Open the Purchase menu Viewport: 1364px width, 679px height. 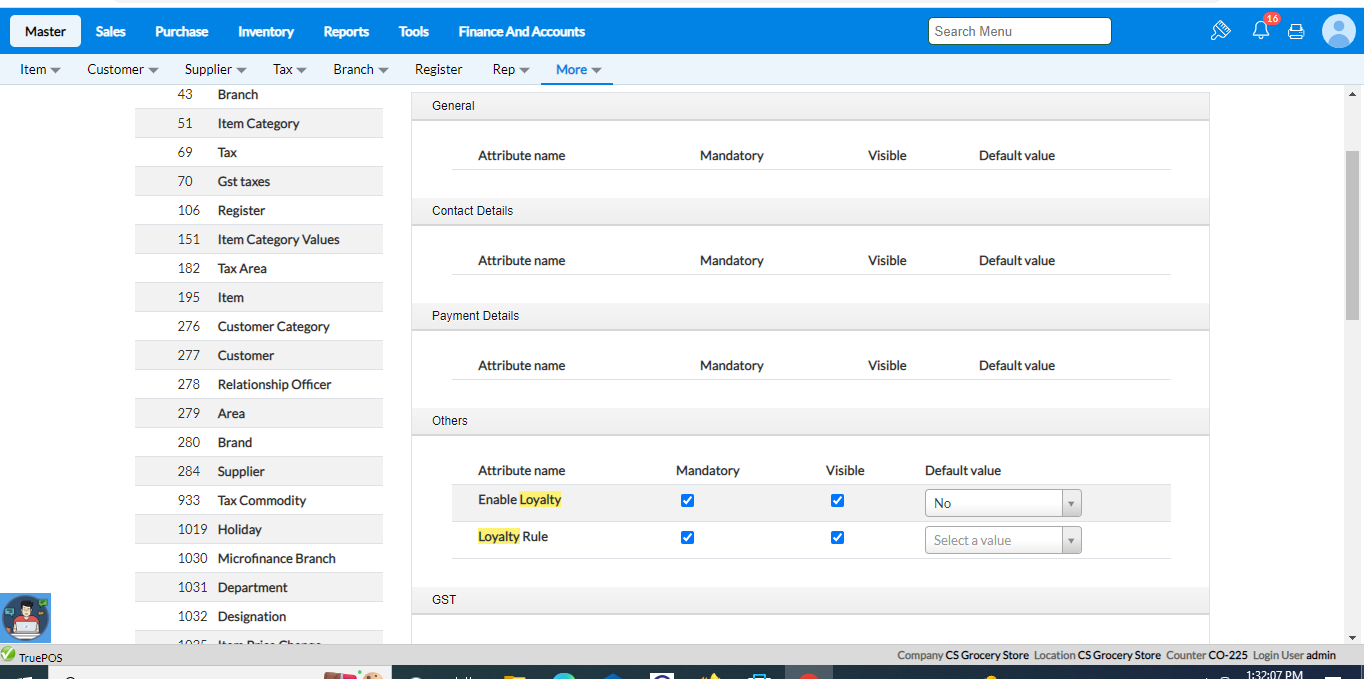(x=182, y=31)
